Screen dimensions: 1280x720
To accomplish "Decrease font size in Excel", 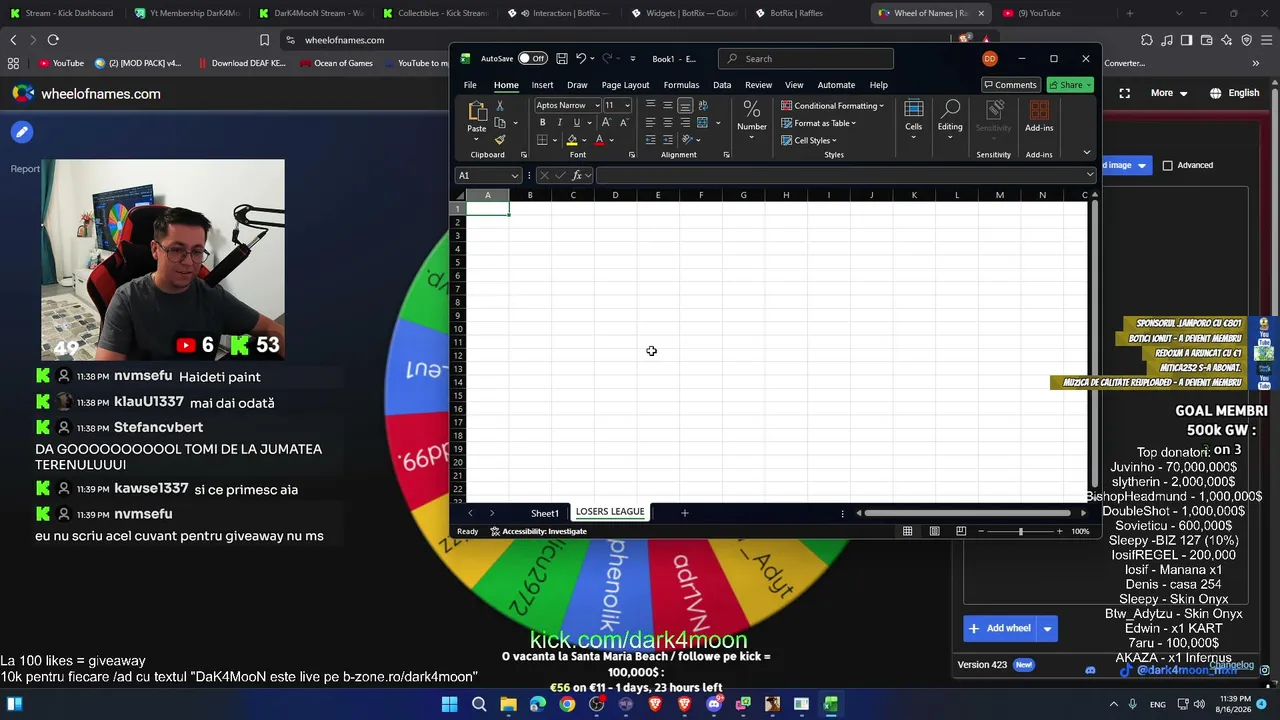I will 623,123.
